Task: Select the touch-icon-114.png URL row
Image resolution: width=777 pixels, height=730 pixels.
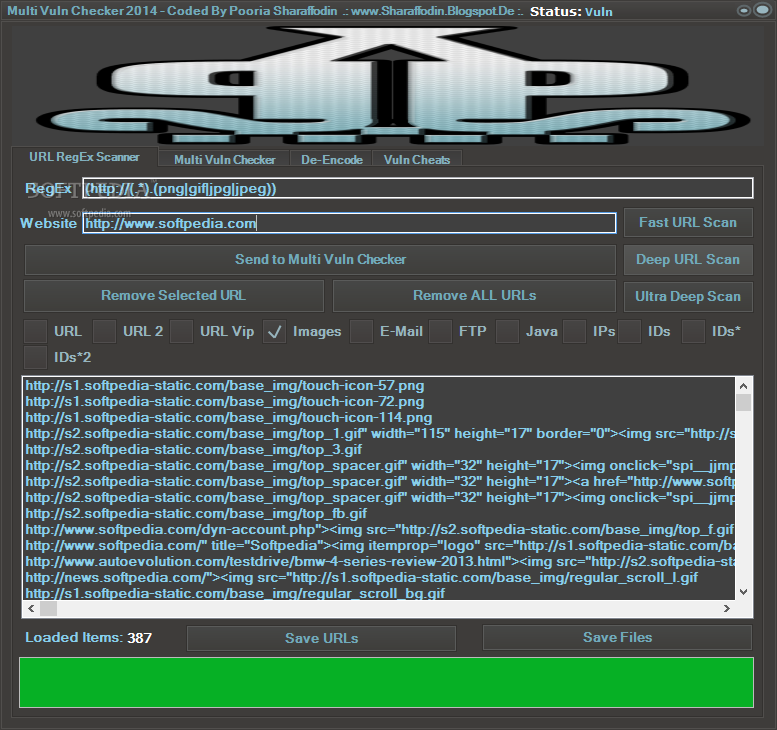Action: point(379,417)
